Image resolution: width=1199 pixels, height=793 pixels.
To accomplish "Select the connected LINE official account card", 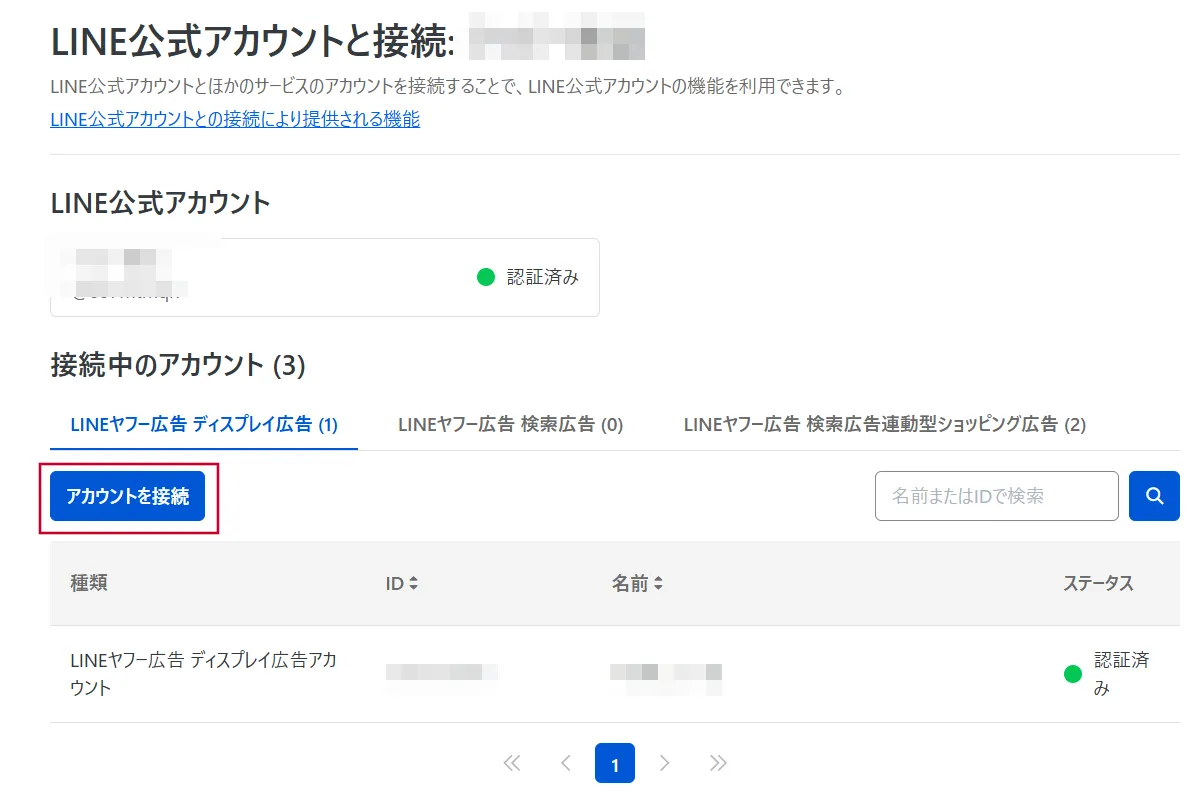I will tap(323, 278).
